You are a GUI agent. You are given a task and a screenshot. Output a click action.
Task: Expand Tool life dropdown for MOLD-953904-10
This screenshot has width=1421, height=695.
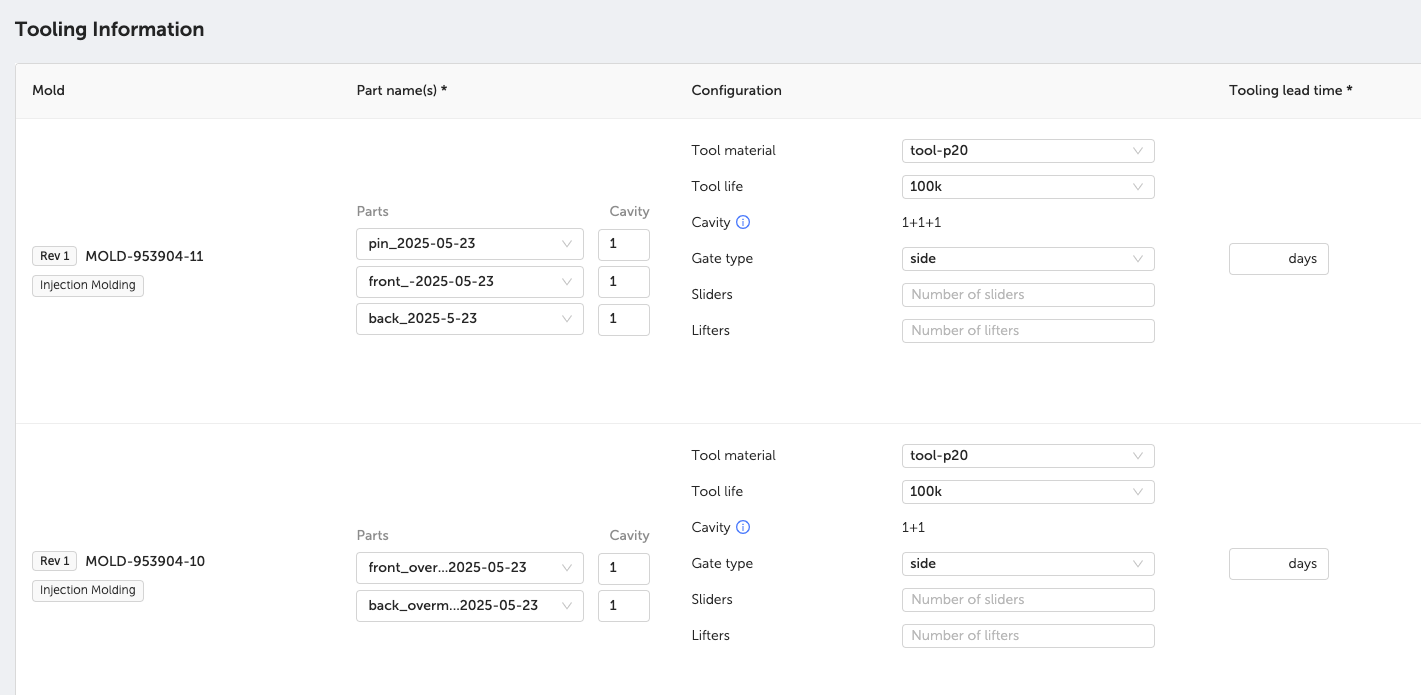coord(1027,492)
